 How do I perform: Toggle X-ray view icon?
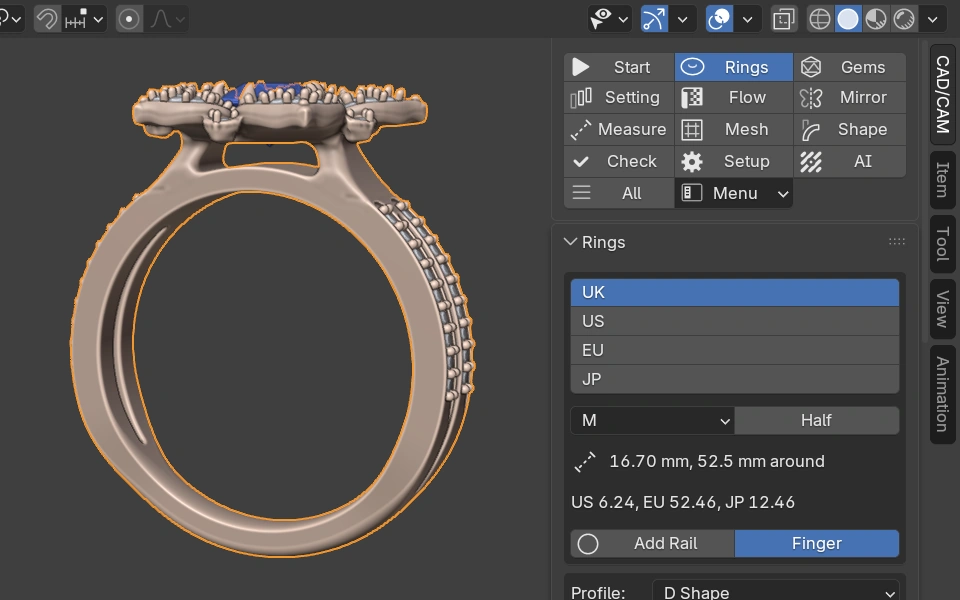tap(784, 19)
